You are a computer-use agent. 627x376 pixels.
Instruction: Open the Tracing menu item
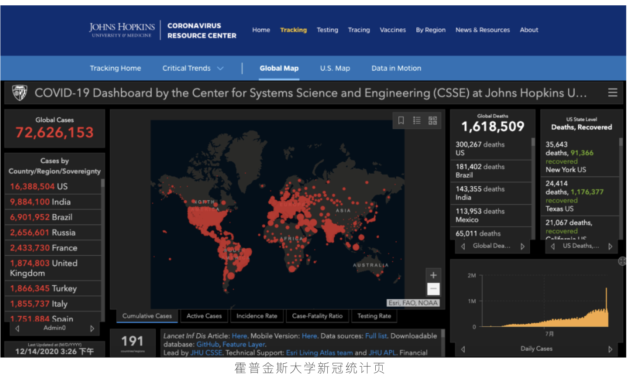359,30
